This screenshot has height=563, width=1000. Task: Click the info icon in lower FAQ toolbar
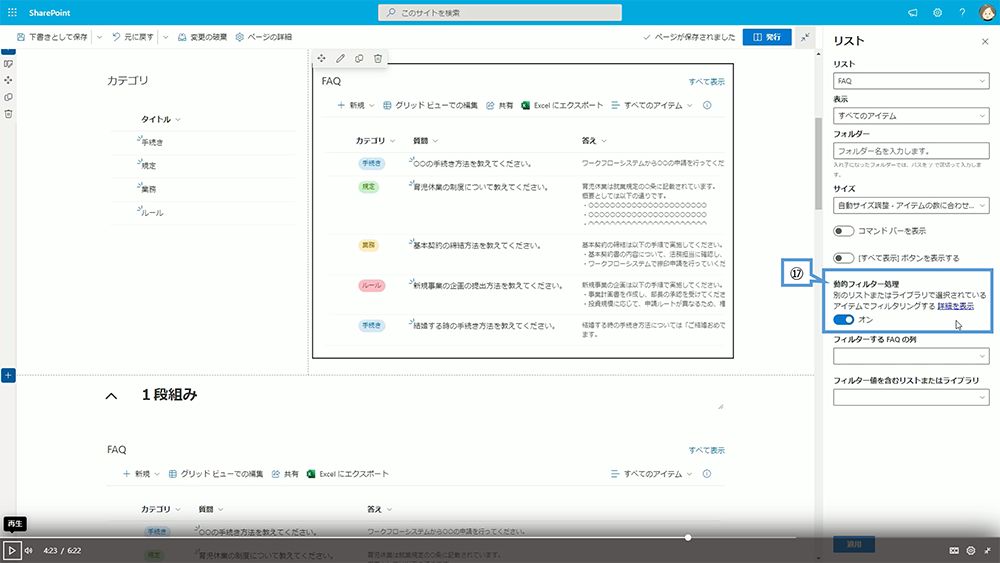(x=707, y=474)
